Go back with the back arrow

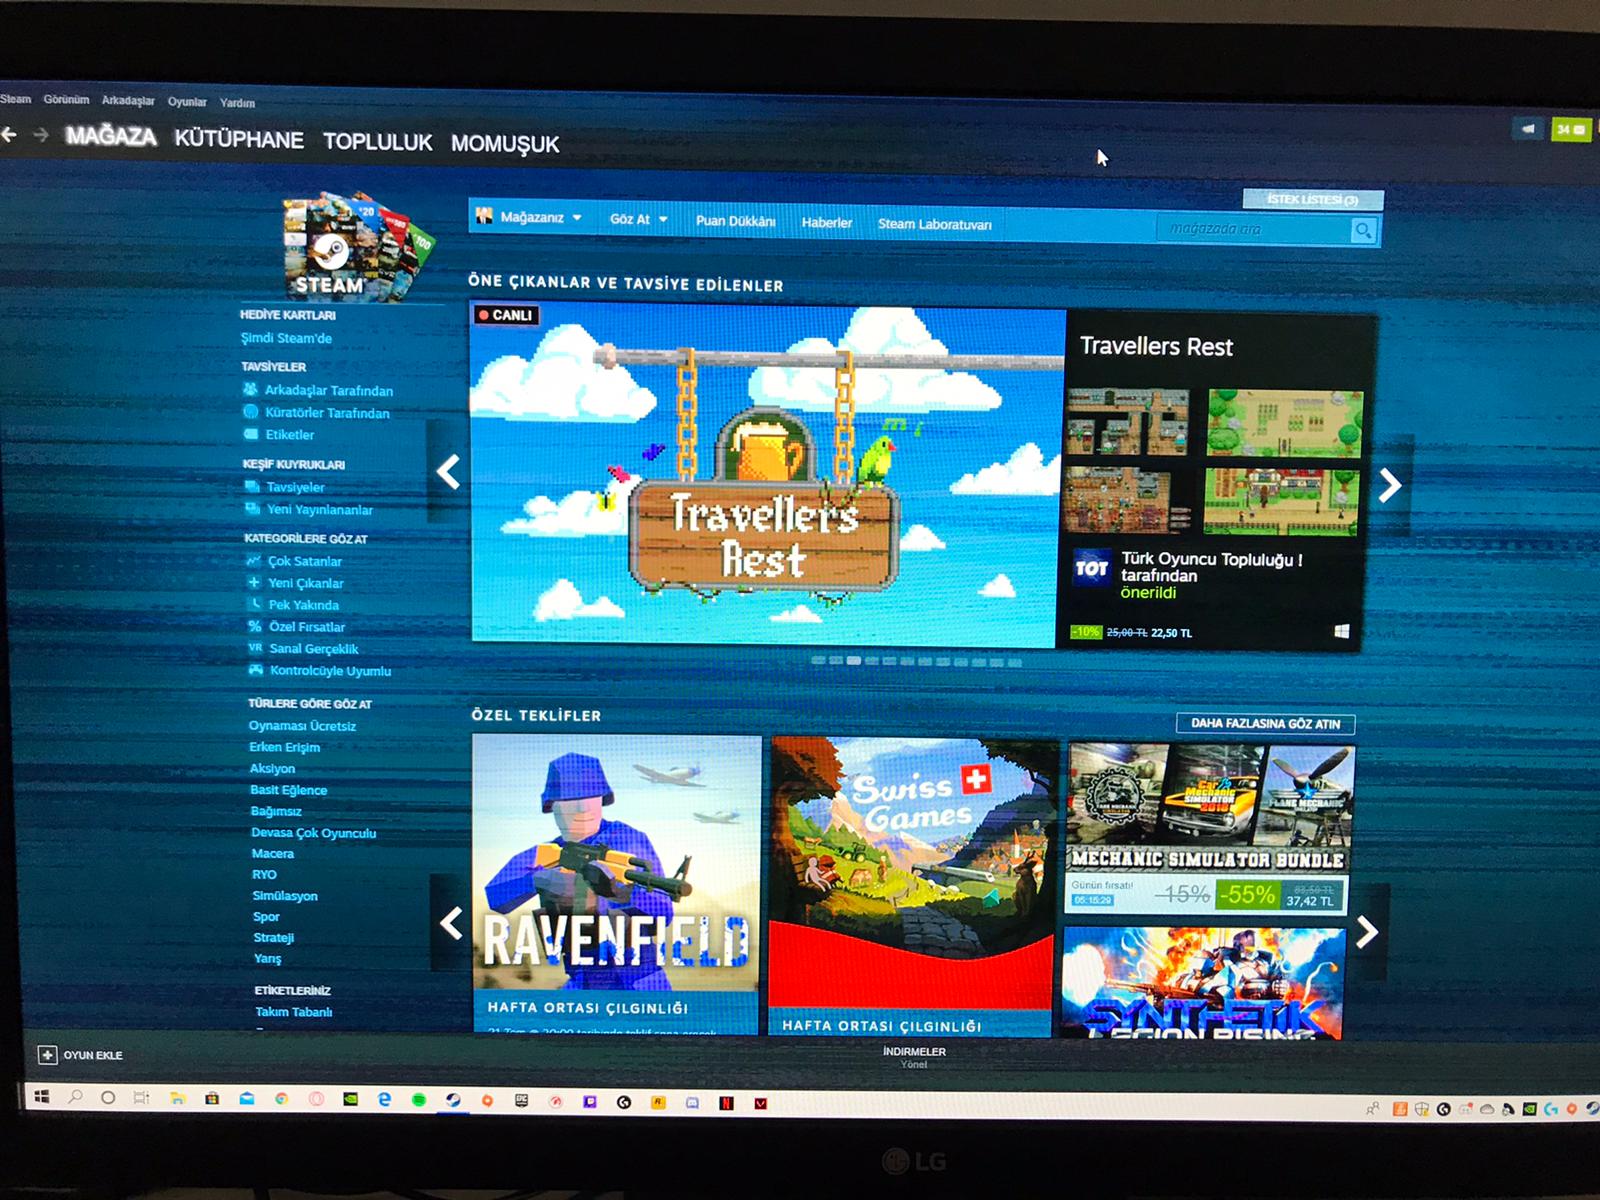point(9,134)
